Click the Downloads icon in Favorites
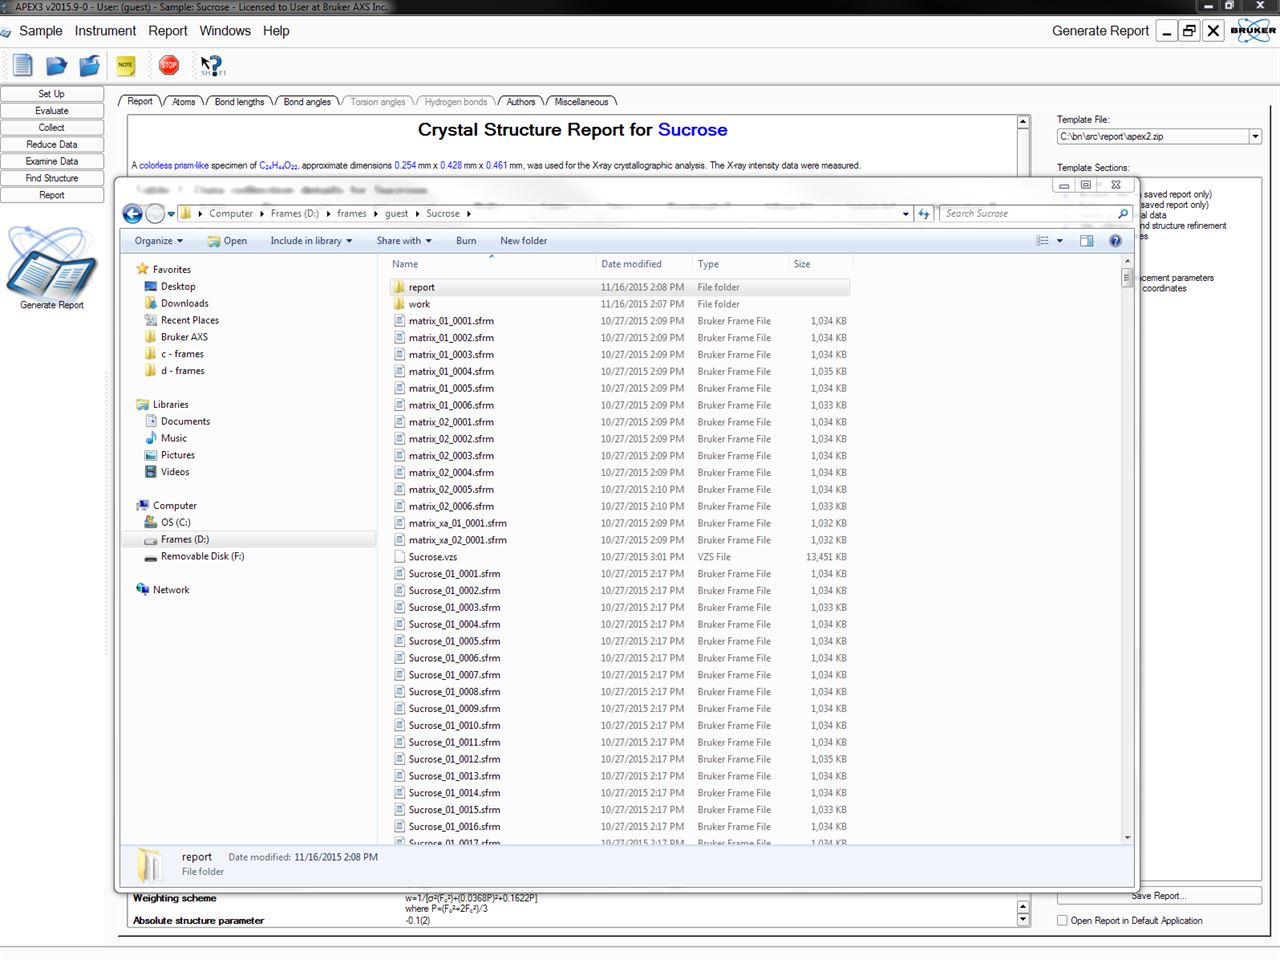 151,304
